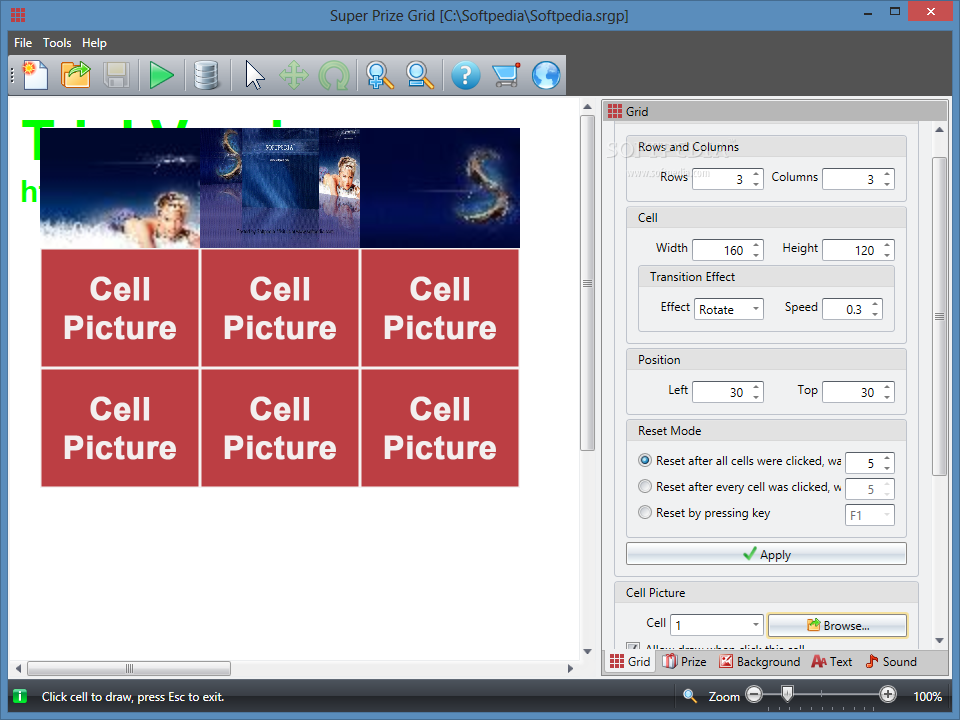Open Help with the question mark icon
Image resolution: width=960 pixels, height=720 pixels.
point(466,75)
